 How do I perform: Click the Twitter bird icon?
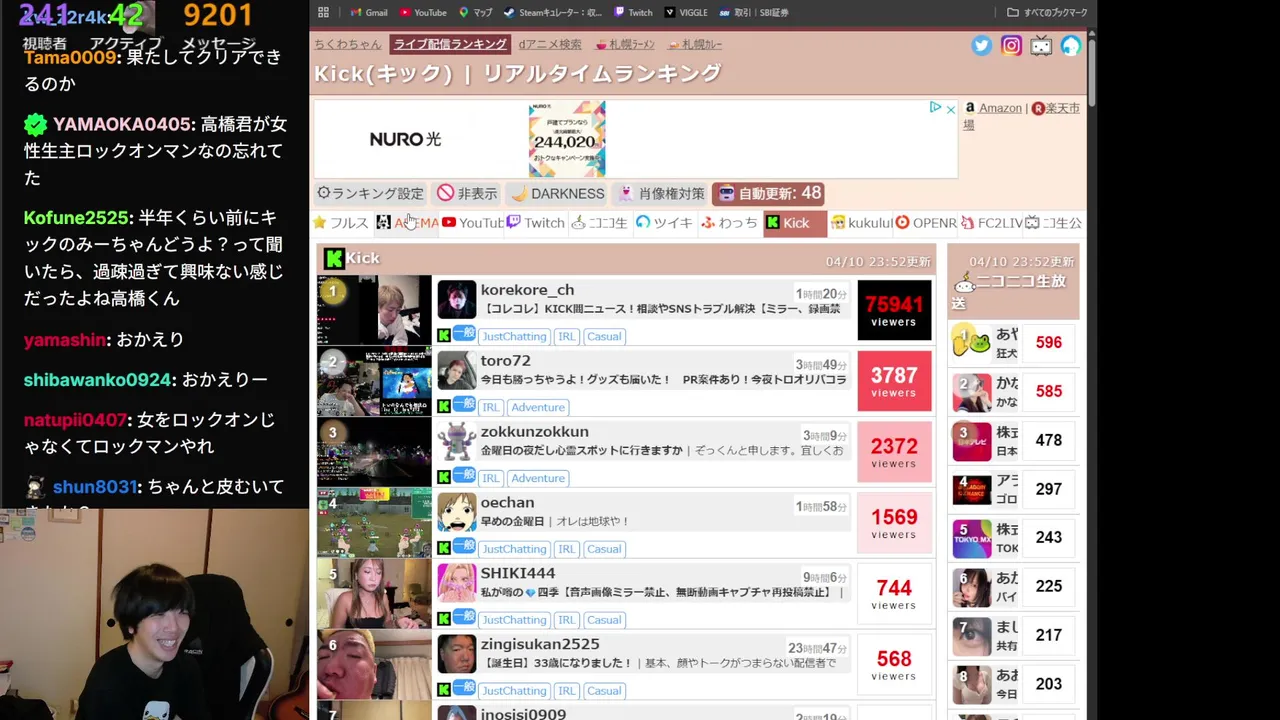tap(982, 46)
